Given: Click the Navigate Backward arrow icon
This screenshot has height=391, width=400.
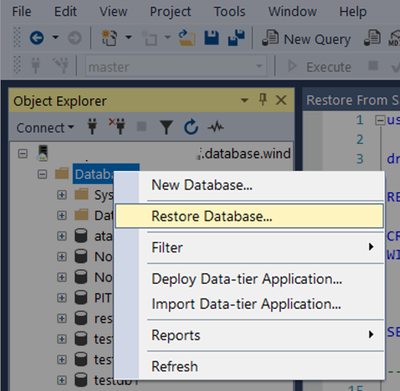Looking at the screenshot, I should pyautogui.click(x=37, y=38).
